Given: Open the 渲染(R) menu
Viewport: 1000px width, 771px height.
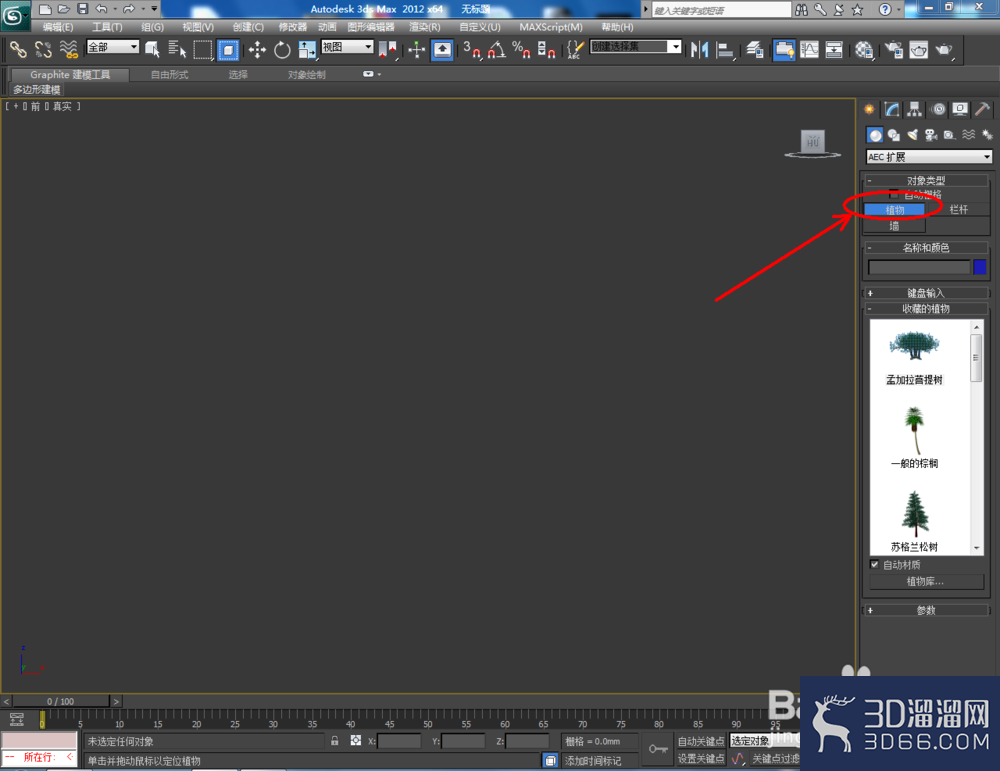Looking at the screenshot, I should (425, 27).
